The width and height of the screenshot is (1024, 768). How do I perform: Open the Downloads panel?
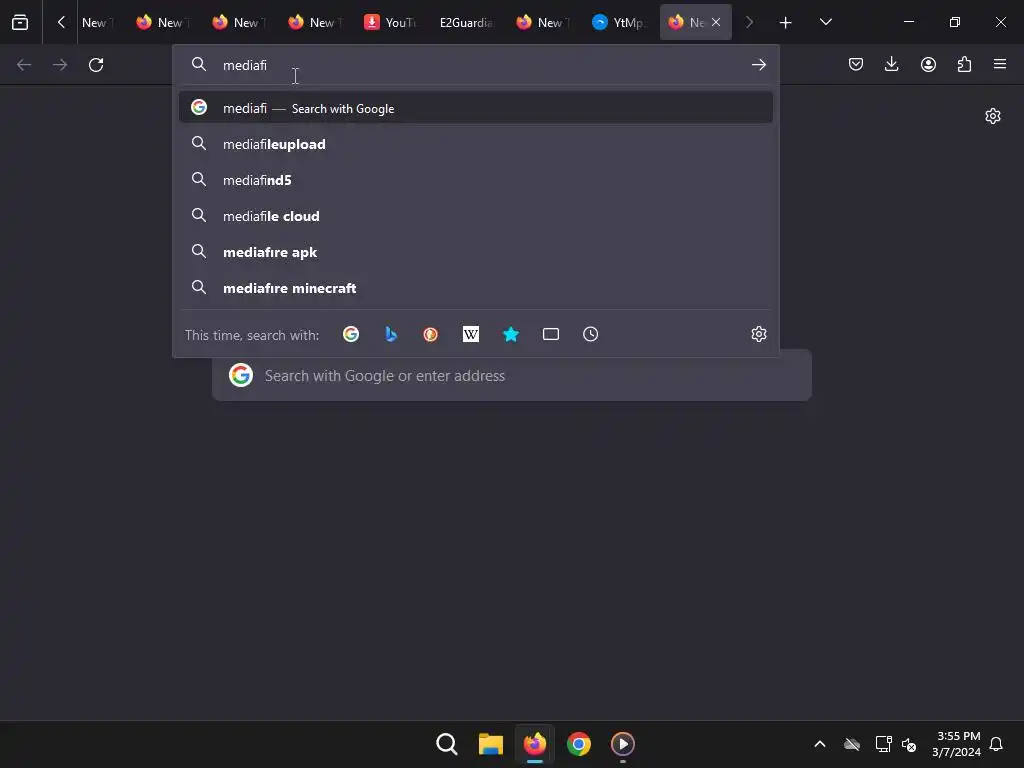(891, 64)
